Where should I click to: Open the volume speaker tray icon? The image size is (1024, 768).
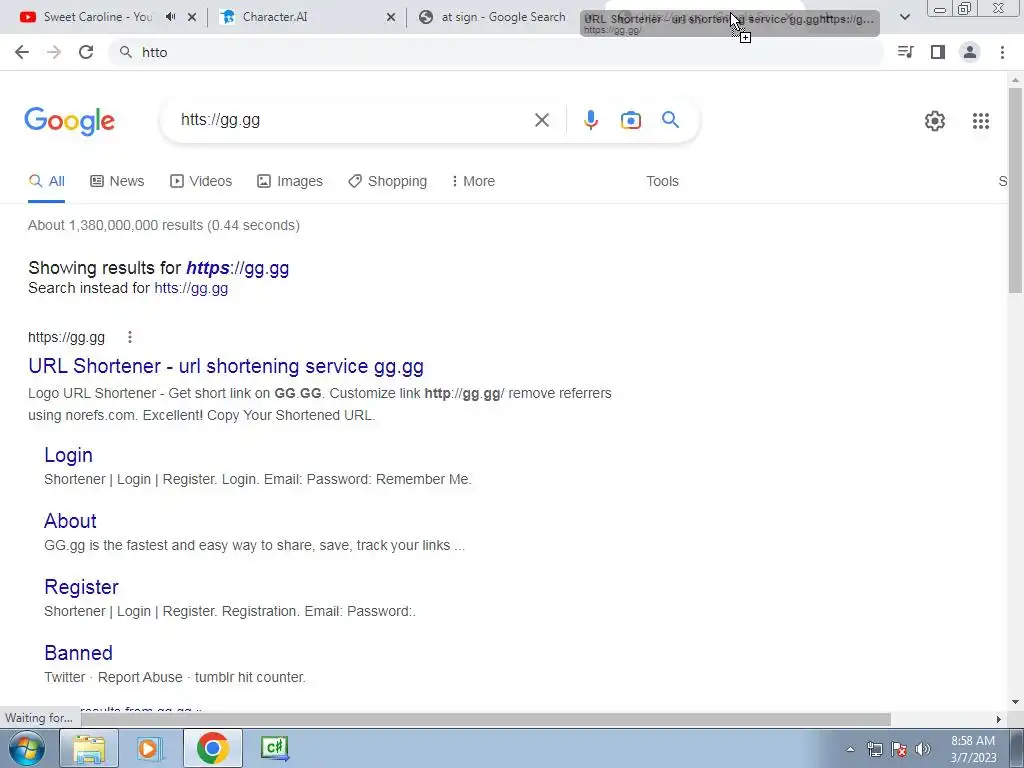point(923,749)
